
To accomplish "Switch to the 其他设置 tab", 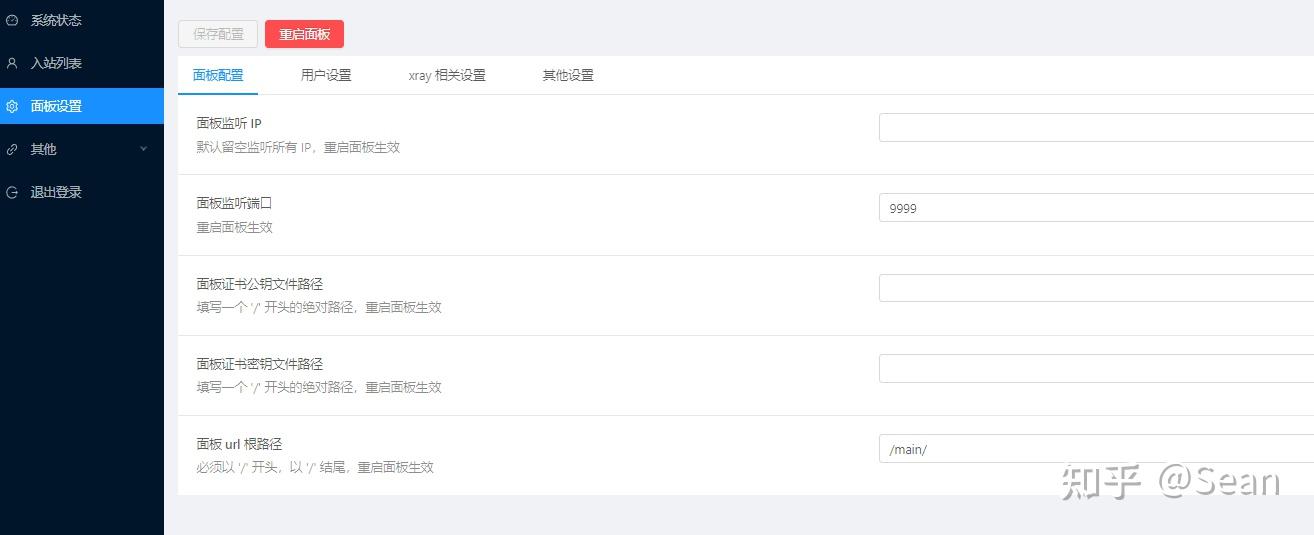I will [568, 75].
